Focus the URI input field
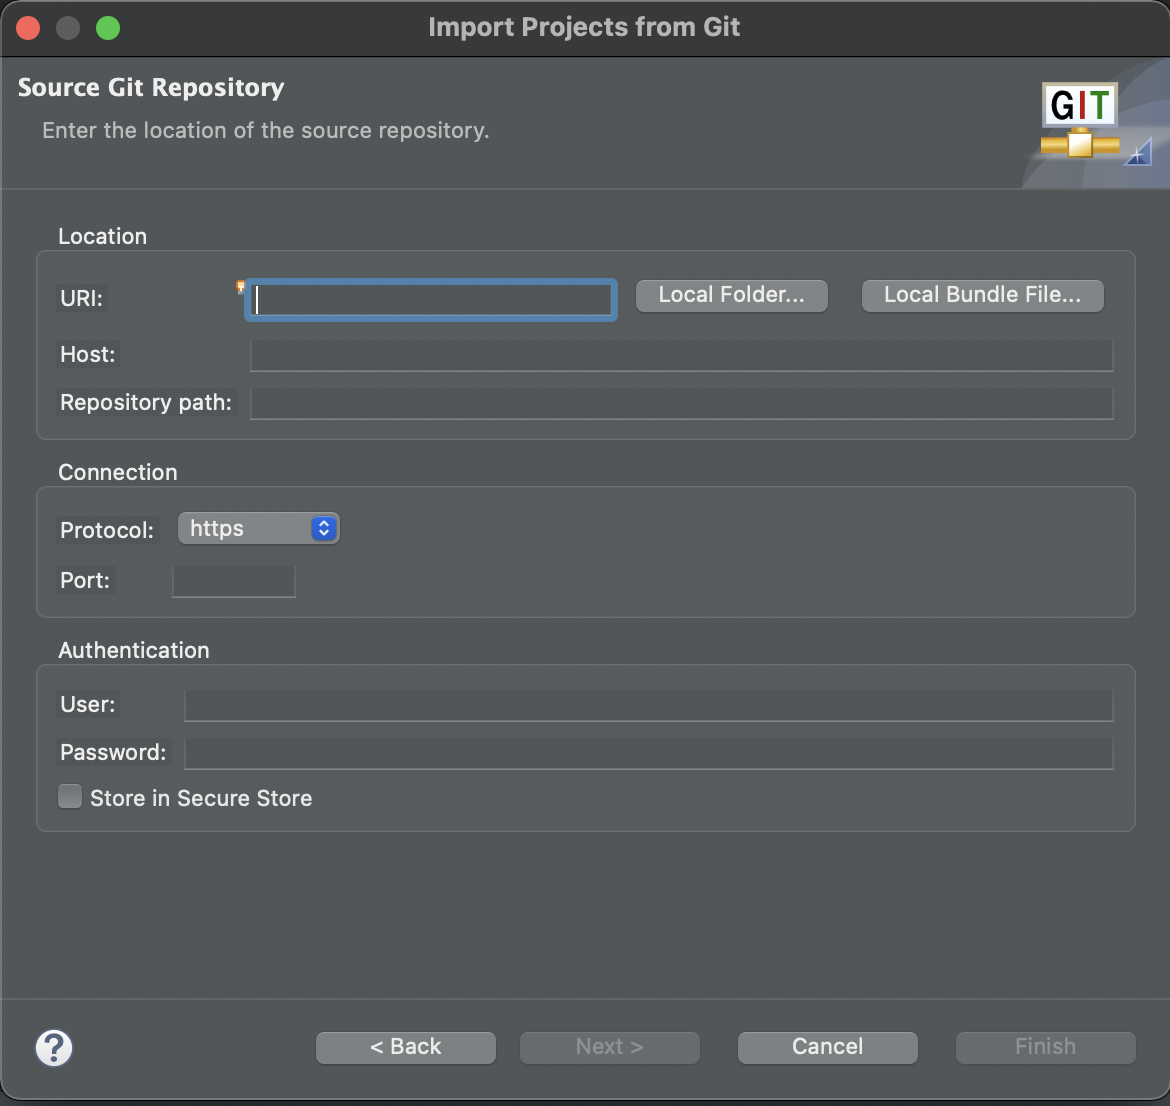This screenshot has width=1170, height=1106. point(430,299)
